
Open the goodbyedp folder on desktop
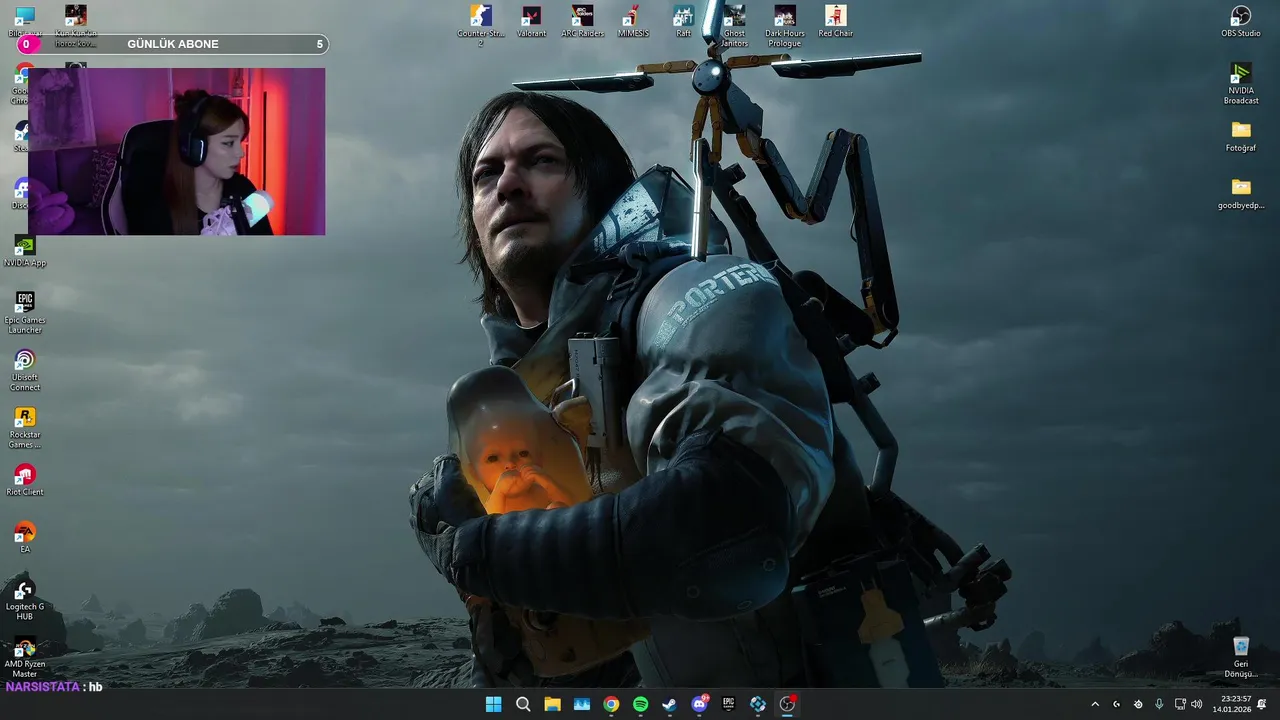click(x=1241, y=193)
